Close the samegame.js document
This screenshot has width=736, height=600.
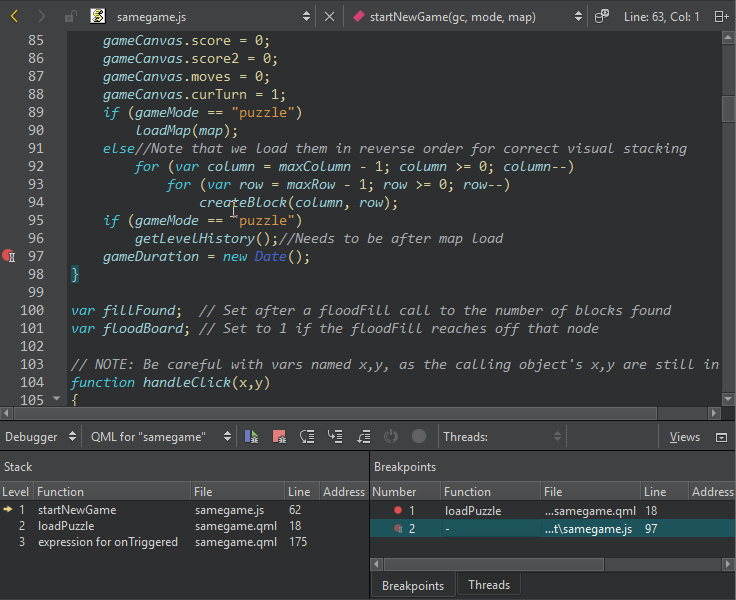330,16
